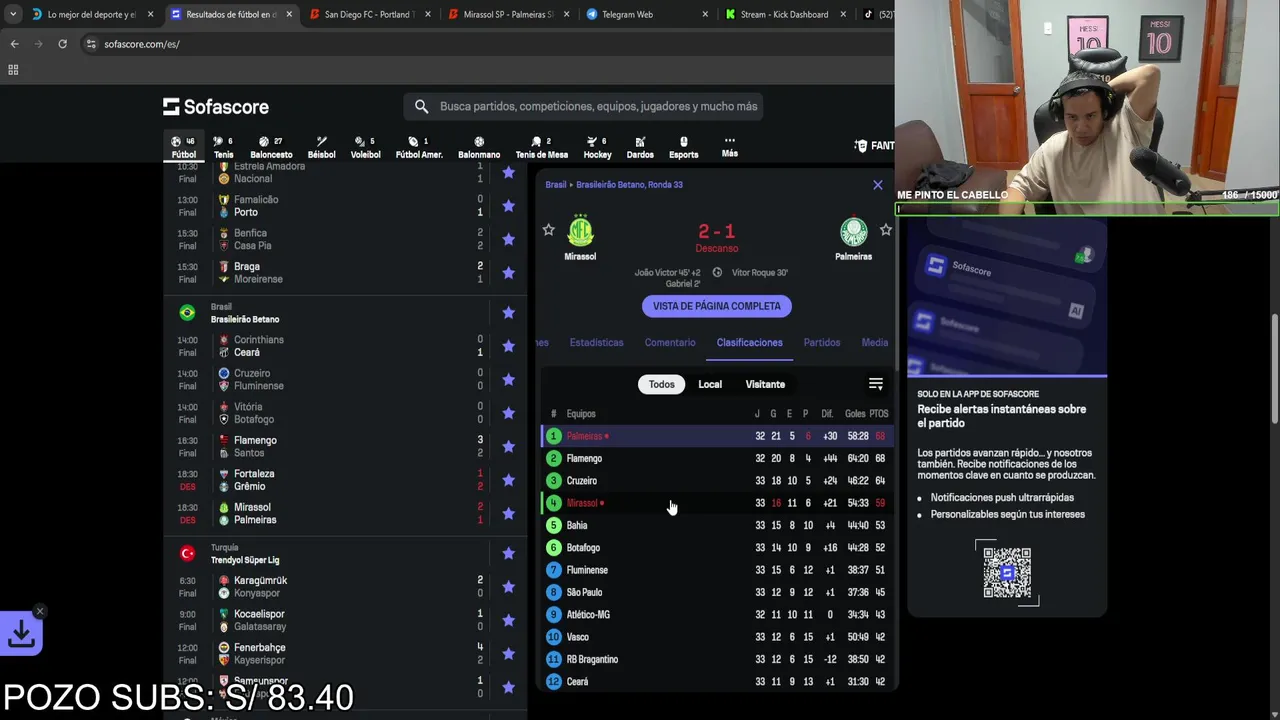This screenshot has width=1280, height=720.
Task: Open the Voleibol sport category
Action: (365, 147)
